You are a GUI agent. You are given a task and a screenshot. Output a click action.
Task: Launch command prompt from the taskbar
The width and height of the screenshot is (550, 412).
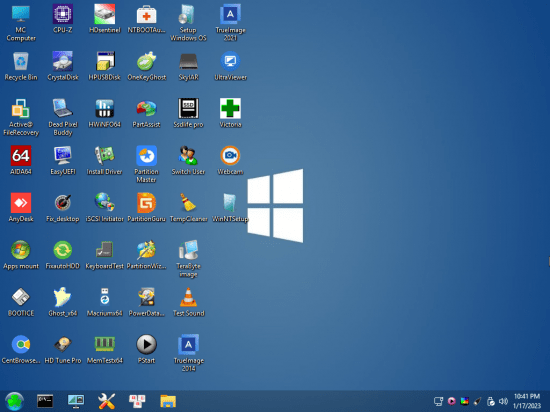click(45, 401)
